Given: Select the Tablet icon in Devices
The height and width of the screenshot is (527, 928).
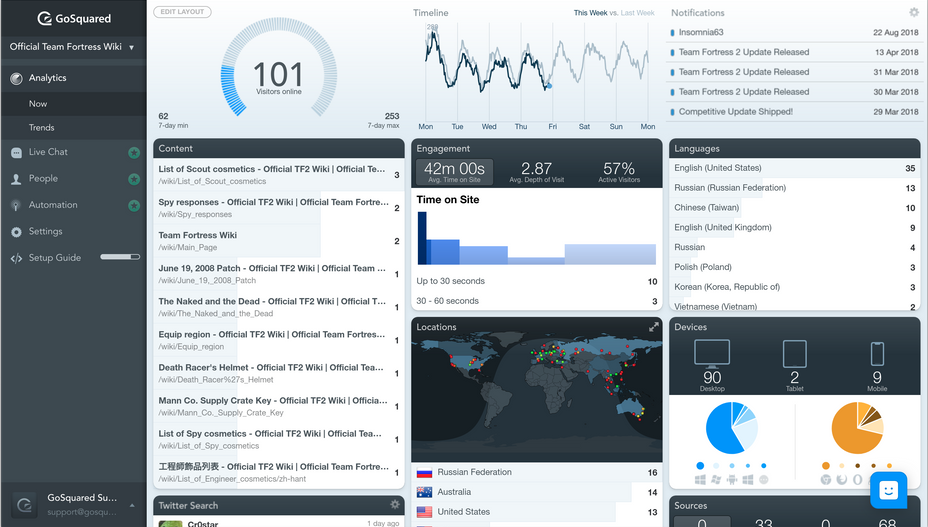Looking at the screenshot, I should click(794, 354).
